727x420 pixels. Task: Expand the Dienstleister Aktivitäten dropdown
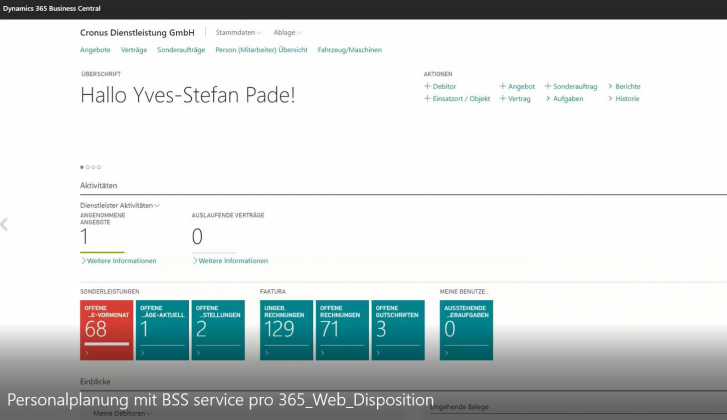120,205
